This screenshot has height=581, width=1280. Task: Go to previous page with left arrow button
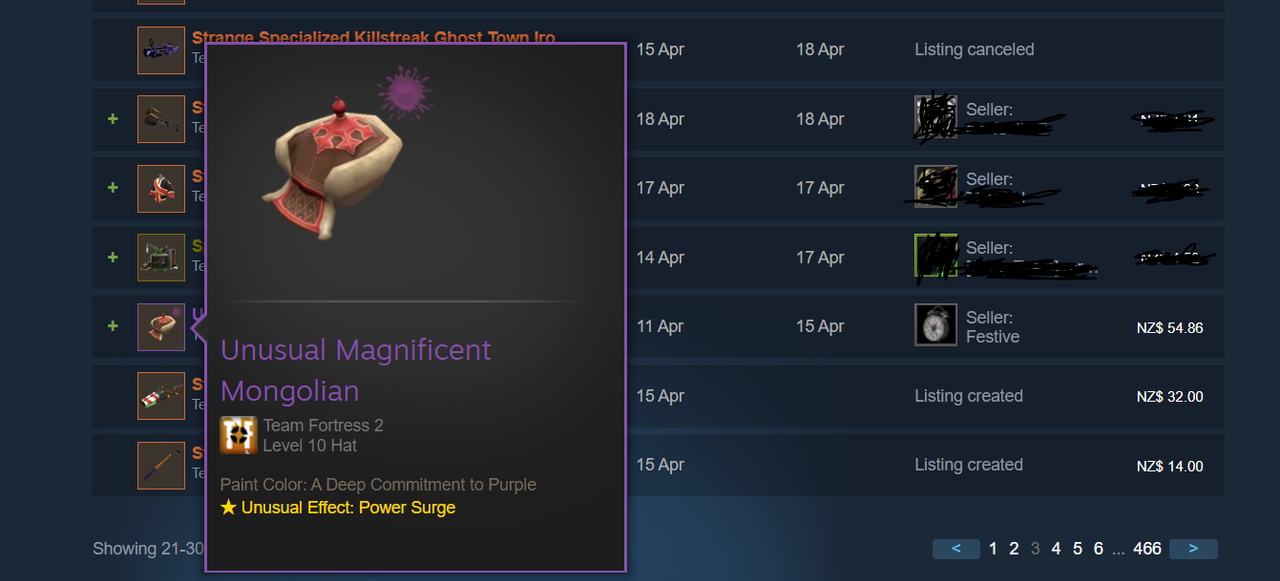click(957, 548)
